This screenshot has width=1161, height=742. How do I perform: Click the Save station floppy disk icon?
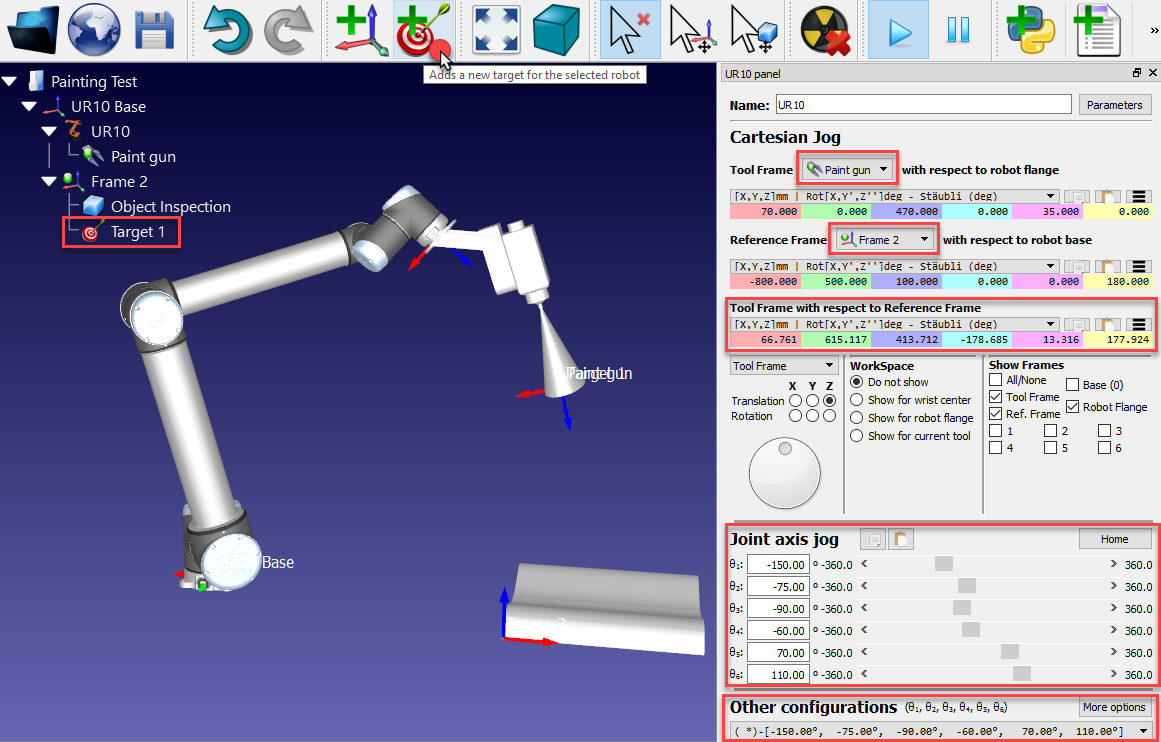tap(154, 30)
